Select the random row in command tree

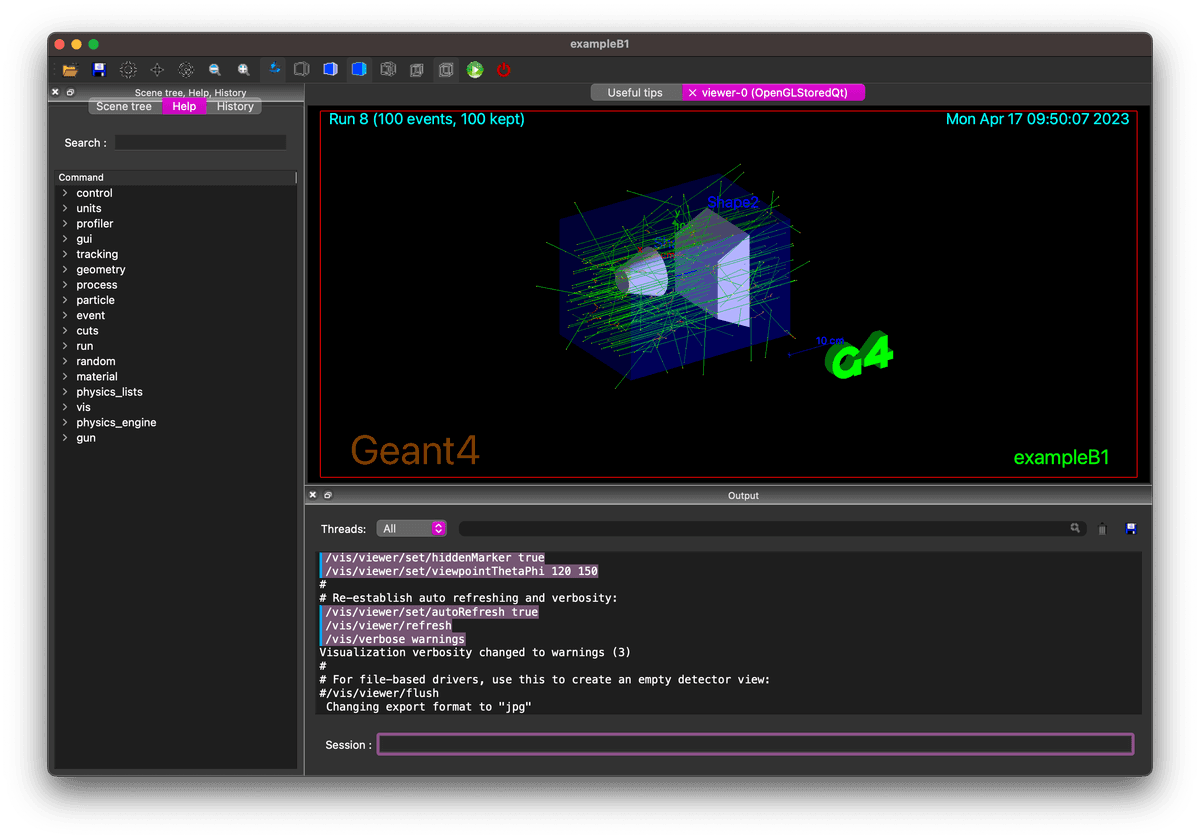(176, 361)
